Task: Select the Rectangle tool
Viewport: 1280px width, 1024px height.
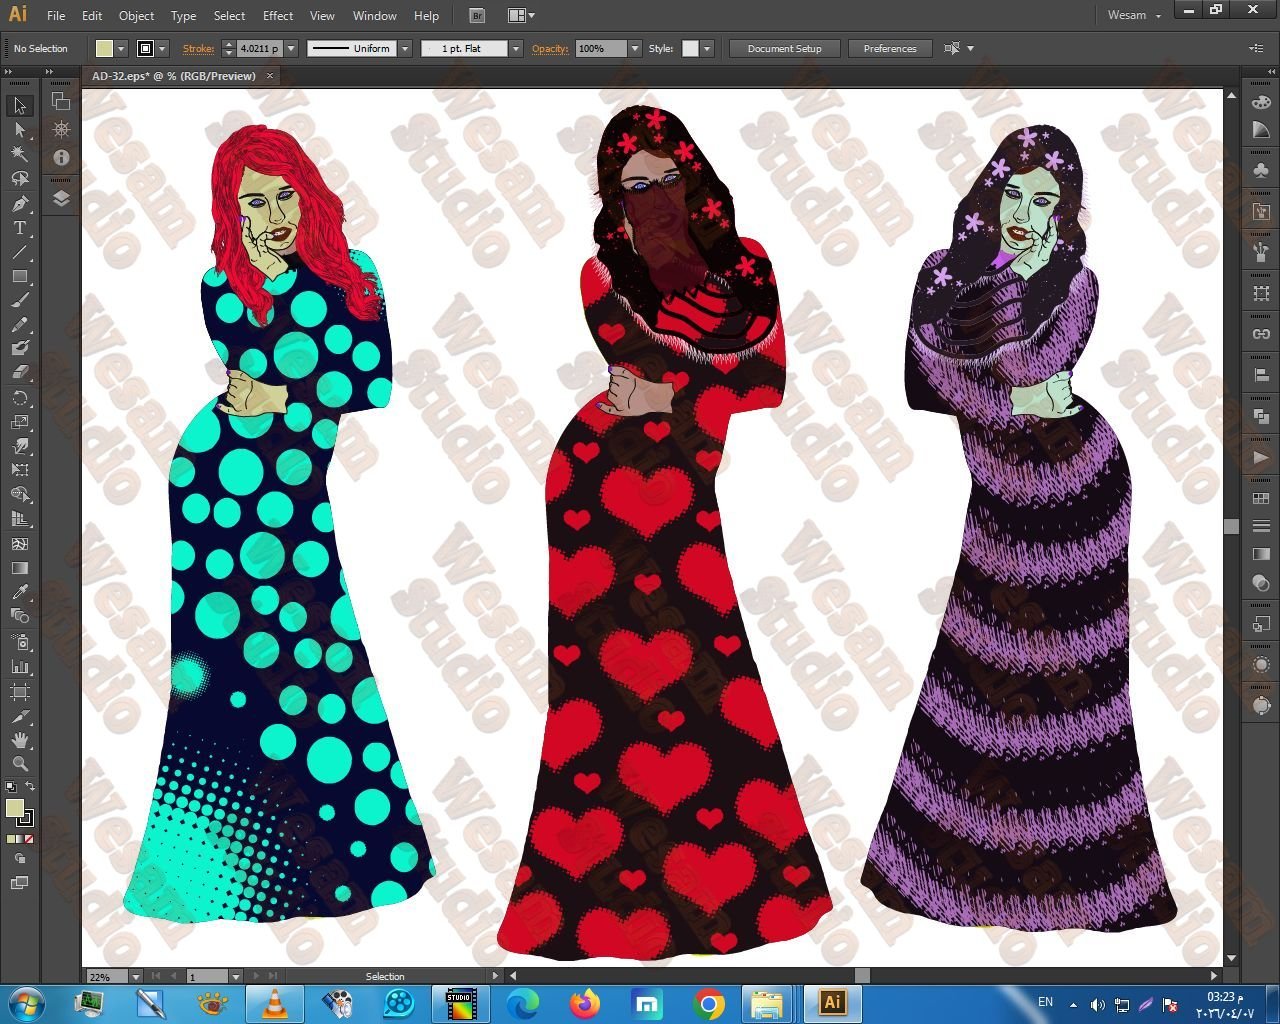Action: [x=20, y=276]
